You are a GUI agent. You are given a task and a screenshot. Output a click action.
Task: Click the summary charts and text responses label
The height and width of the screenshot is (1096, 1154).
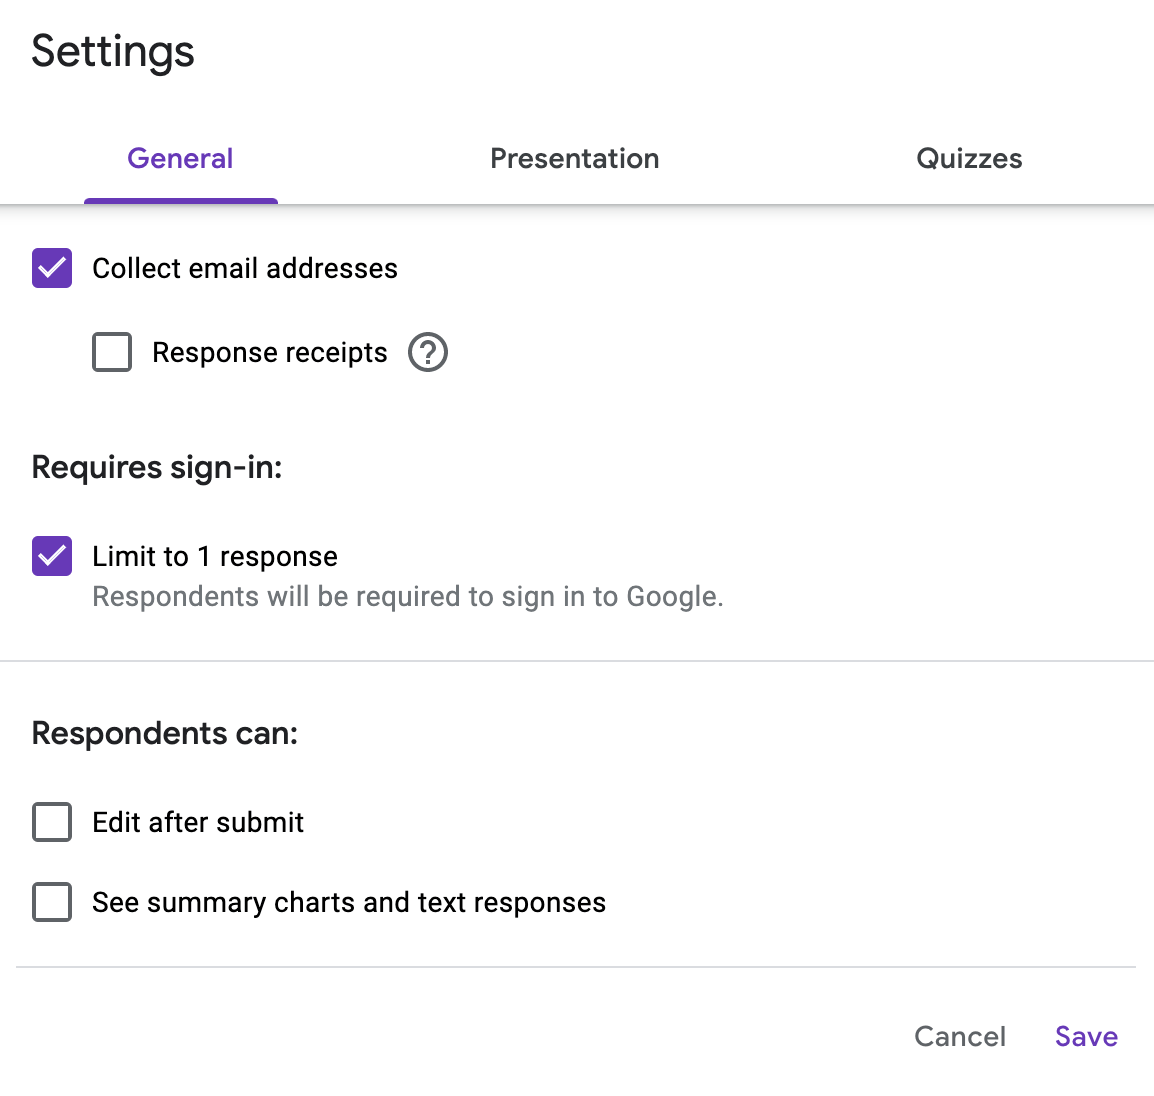coord(349,902)
